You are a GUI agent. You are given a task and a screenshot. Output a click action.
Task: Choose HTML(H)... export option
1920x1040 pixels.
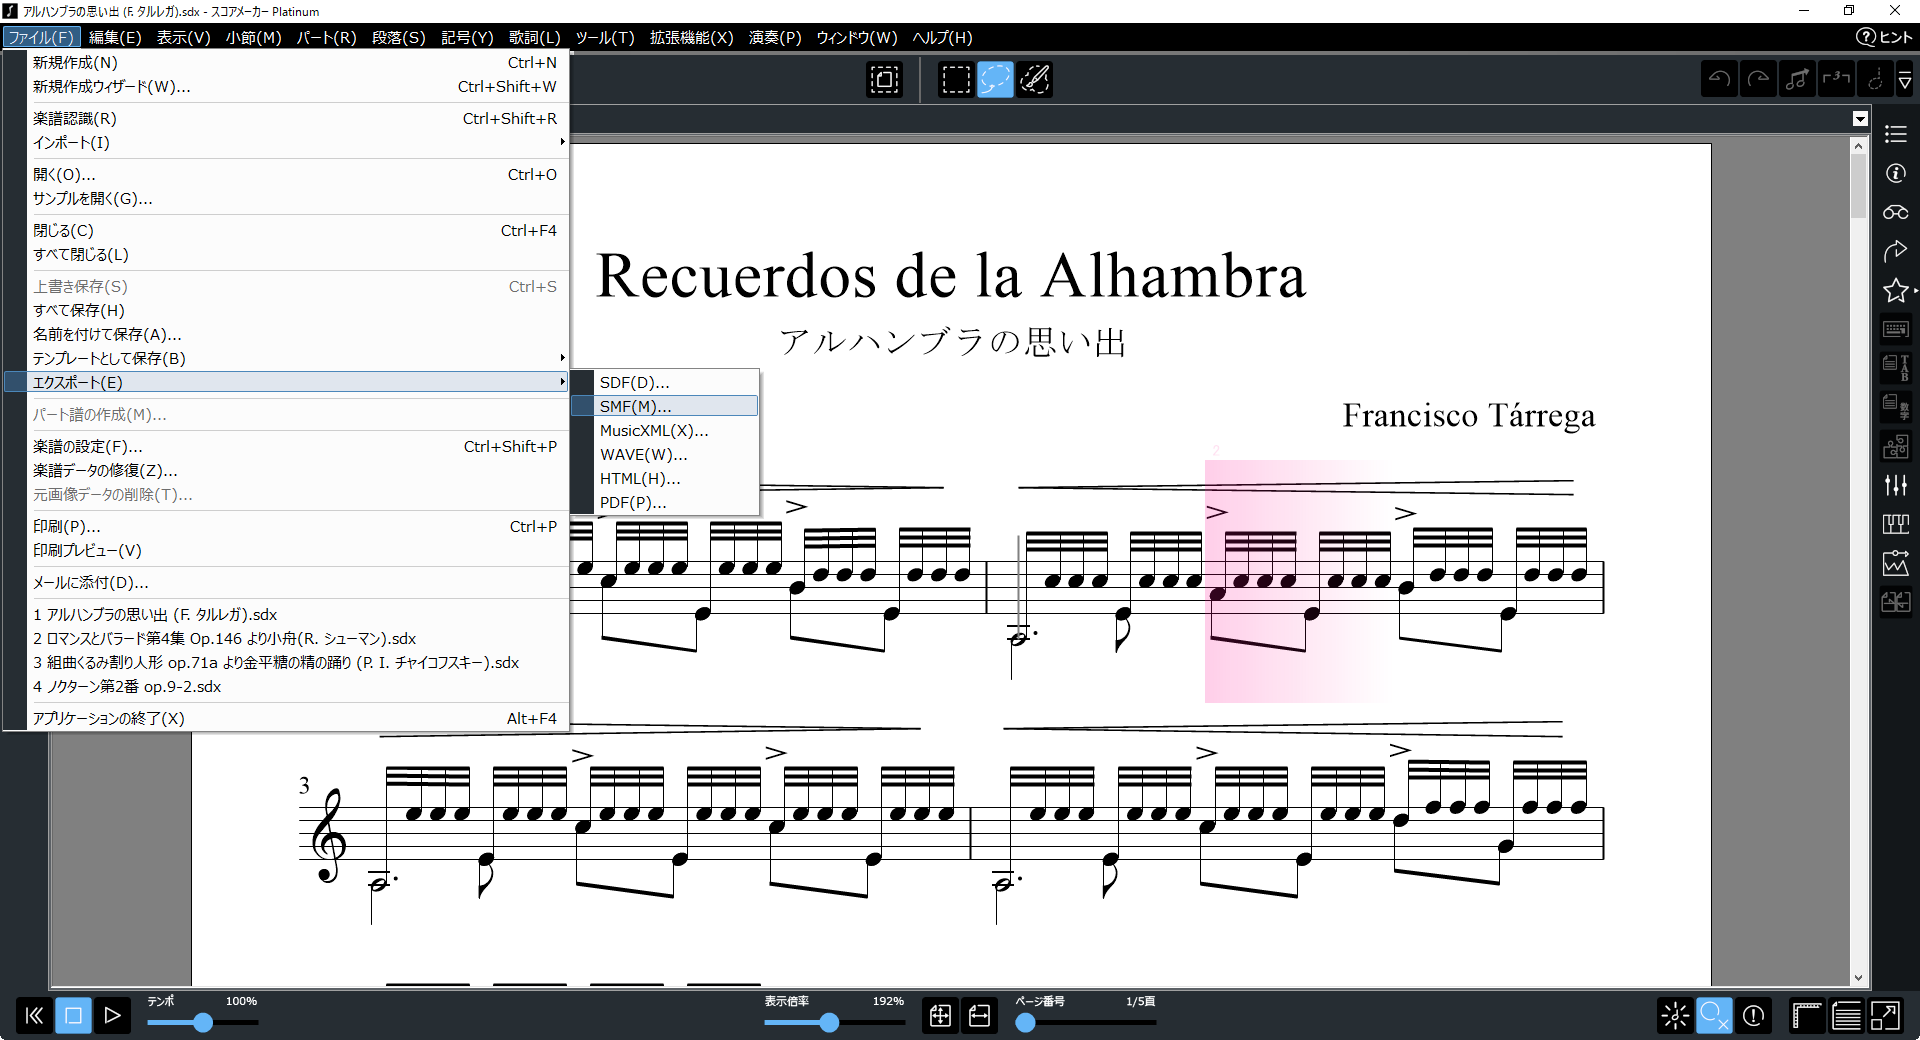coord(664,478)
